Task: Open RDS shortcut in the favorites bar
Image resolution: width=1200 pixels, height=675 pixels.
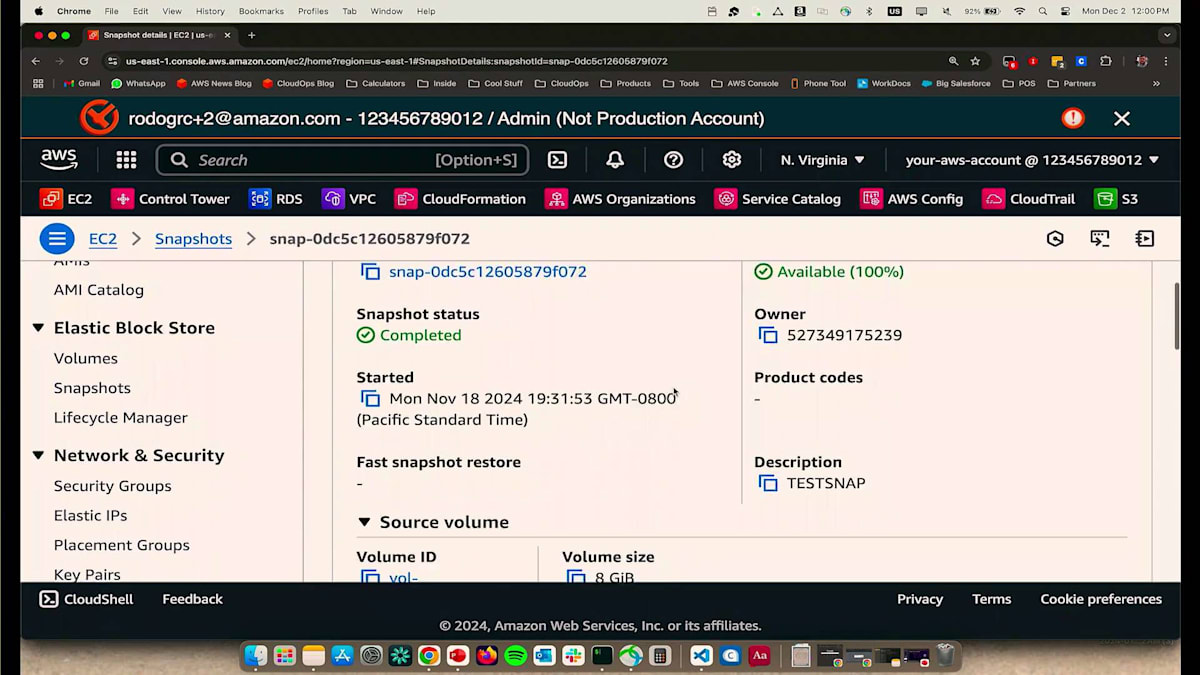Action: coord(275,199)
